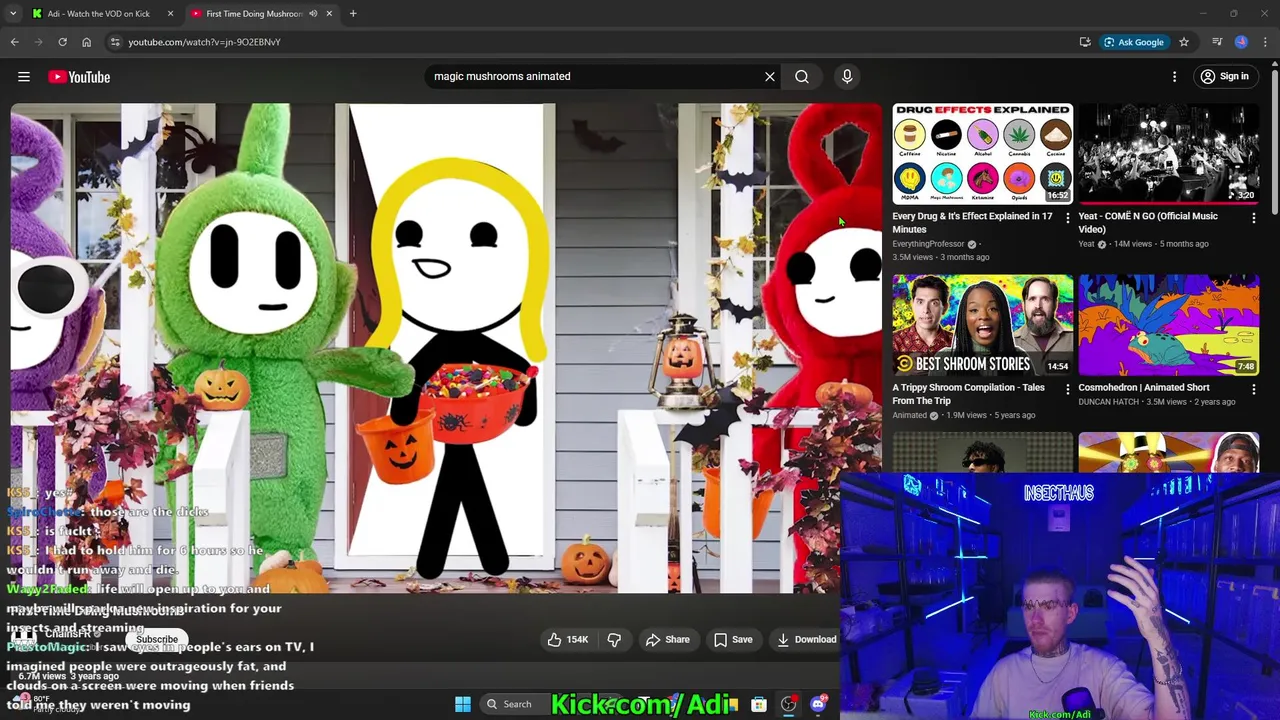The image size is (1280, 720).
Task: Open more options for the Yeat video
Action: pos(1253,217)
